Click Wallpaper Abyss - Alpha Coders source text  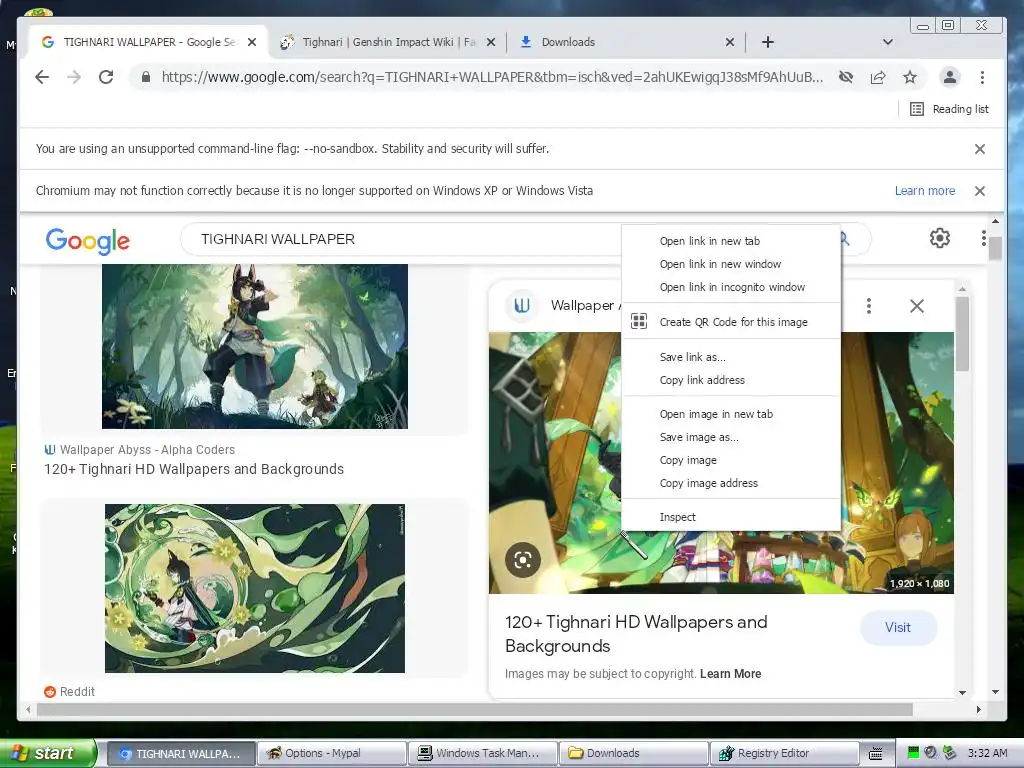pos(147,450)
